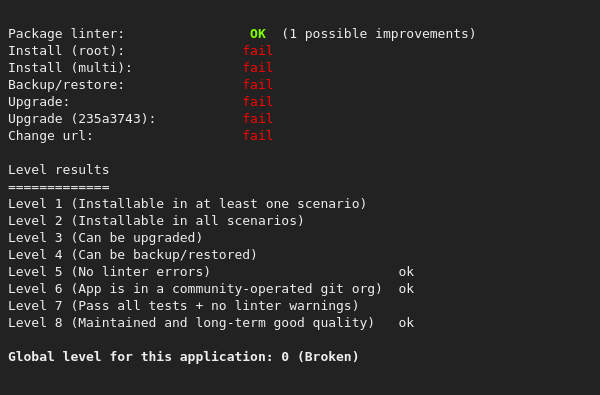The height and width of the screenshot is (395, 600).
Task: Click the Level results heading
Action: coord(59,170)
